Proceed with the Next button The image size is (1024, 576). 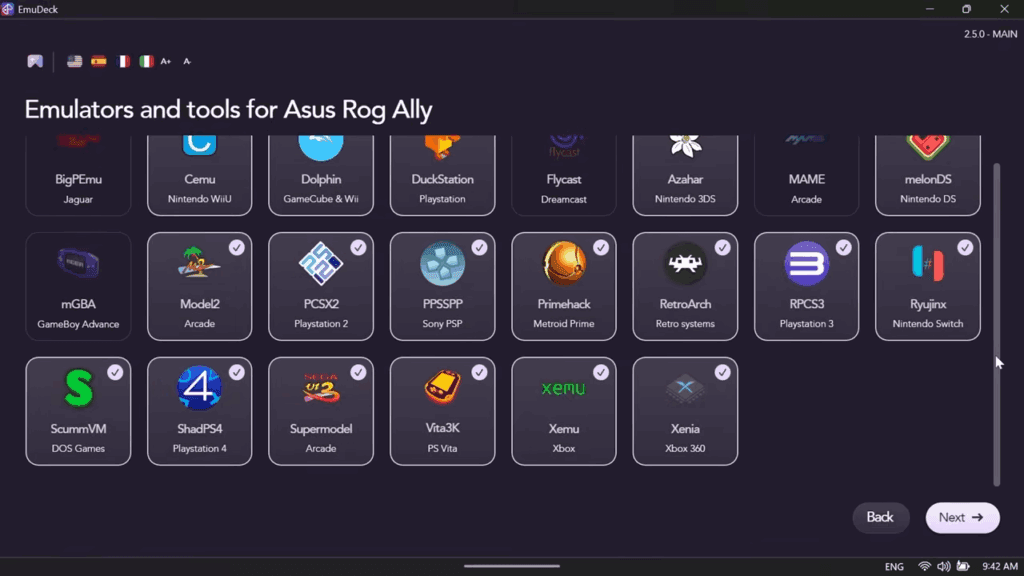pyautogui.click(x=962, y=517)
